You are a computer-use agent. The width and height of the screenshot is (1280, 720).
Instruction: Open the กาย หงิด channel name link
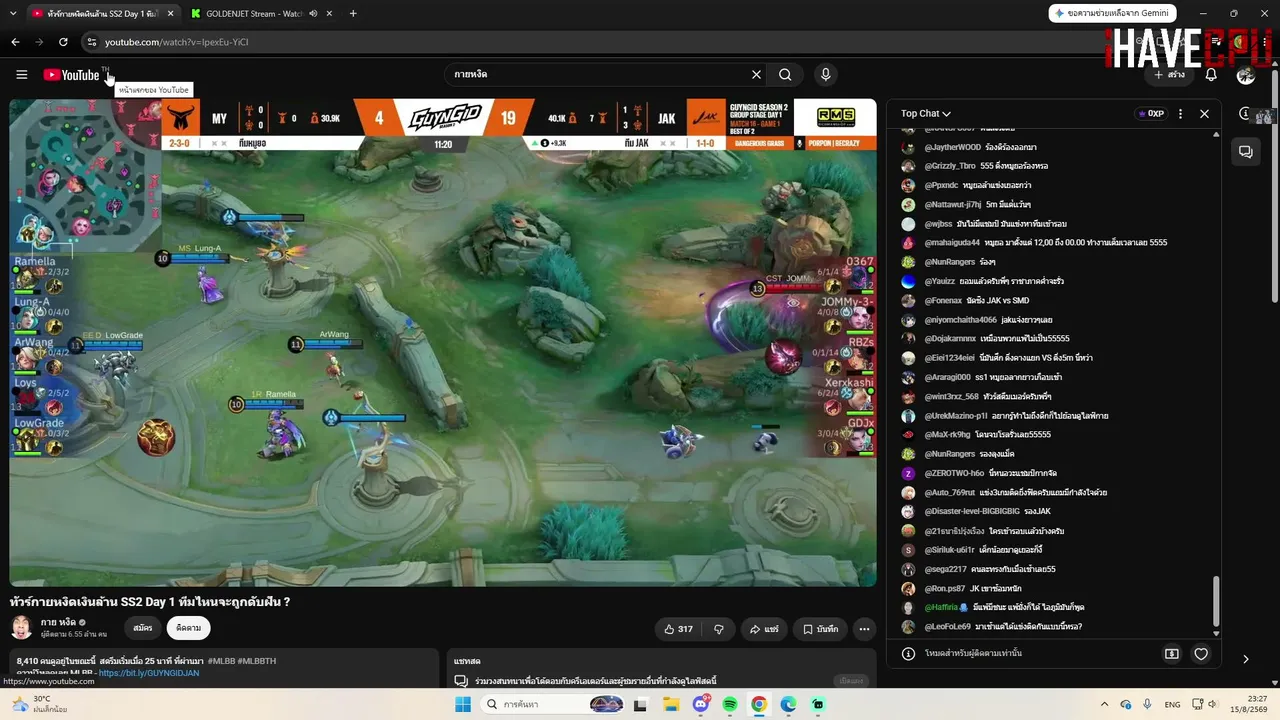click(59, 622)
